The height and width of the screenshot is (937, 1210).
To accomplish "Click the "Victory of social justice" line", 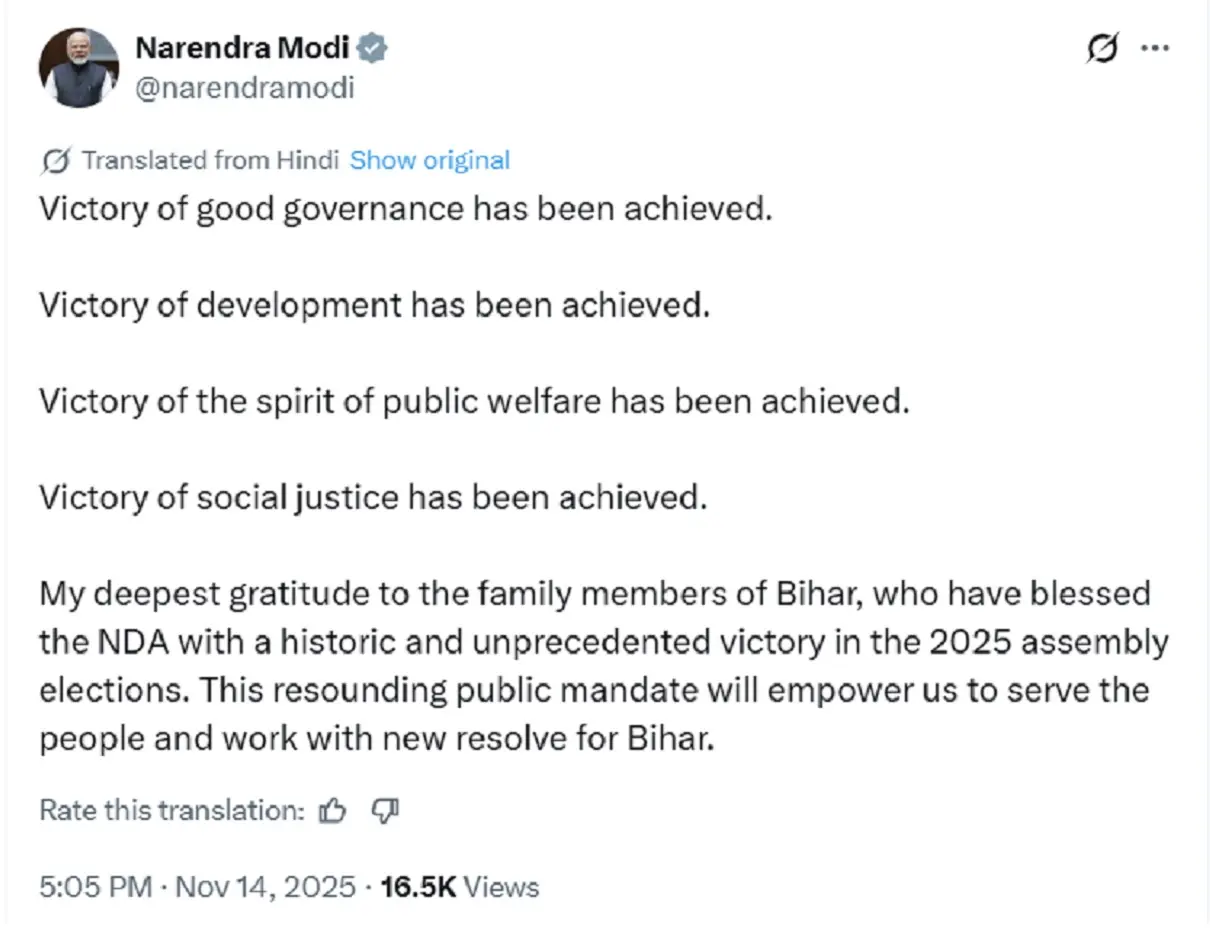I will tap(372, 497).
